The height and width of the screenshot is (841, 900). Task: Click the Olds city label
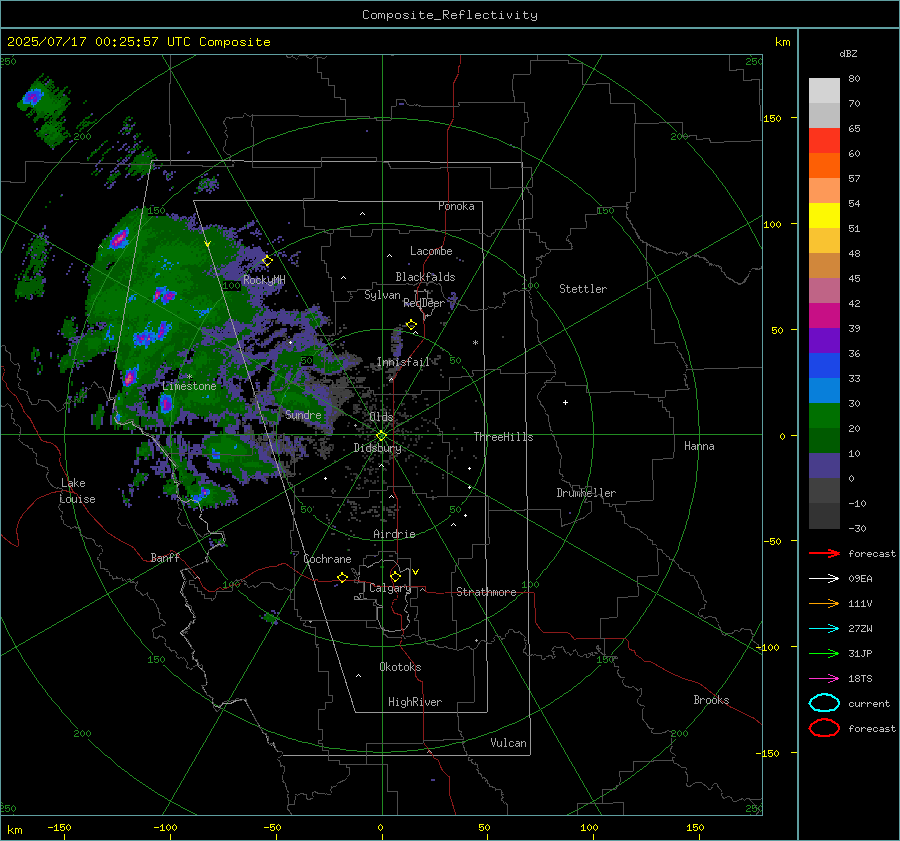(x=381, y=417)
